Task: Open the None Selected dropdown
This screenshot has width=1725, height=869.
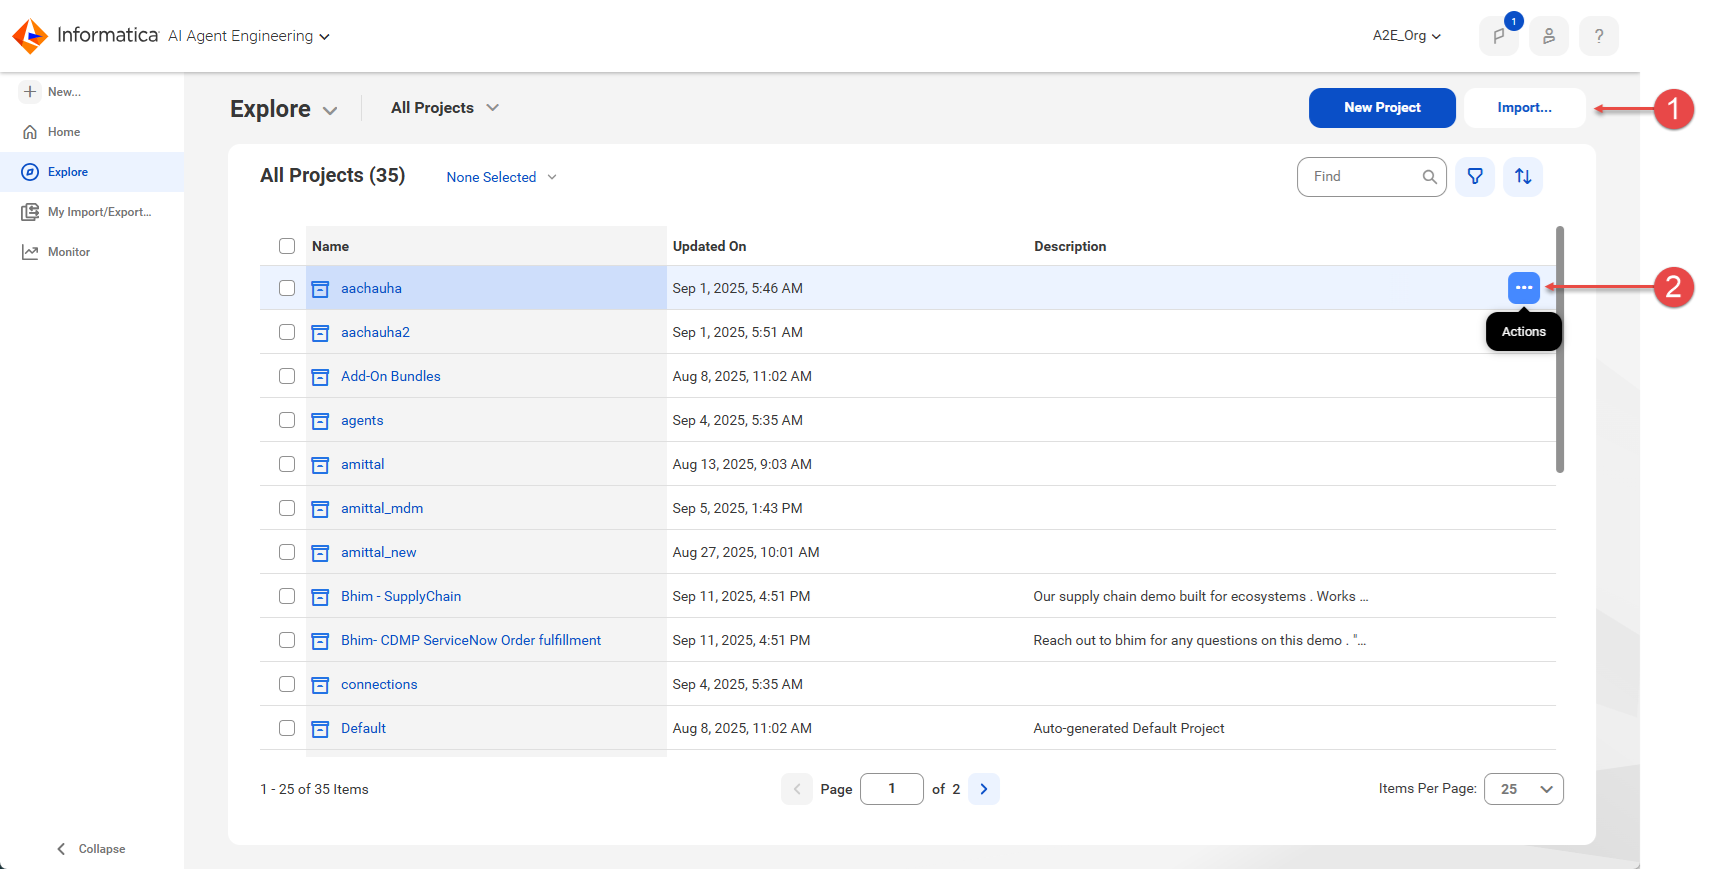Action: [501, 177]
